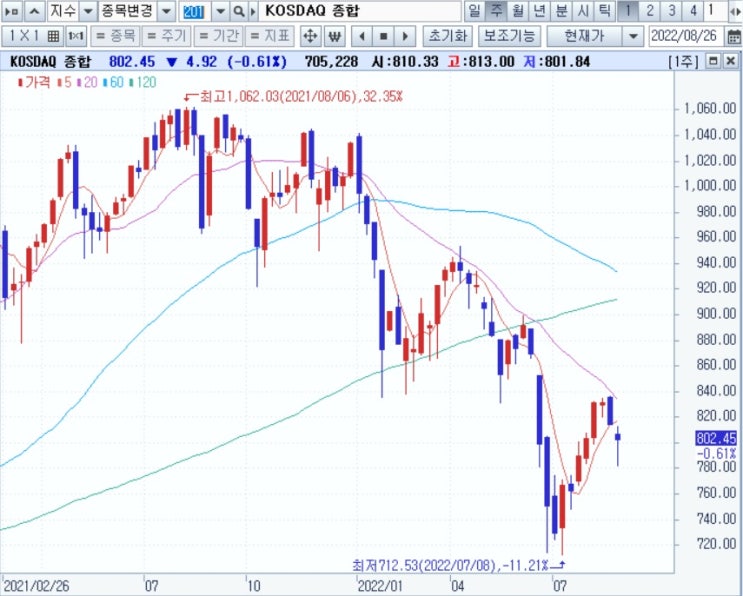This screenshot has height=596, width=743.
Task: Click the 저:801.84 low value in header
Action: pyautogui.click(x=556, y=62)
